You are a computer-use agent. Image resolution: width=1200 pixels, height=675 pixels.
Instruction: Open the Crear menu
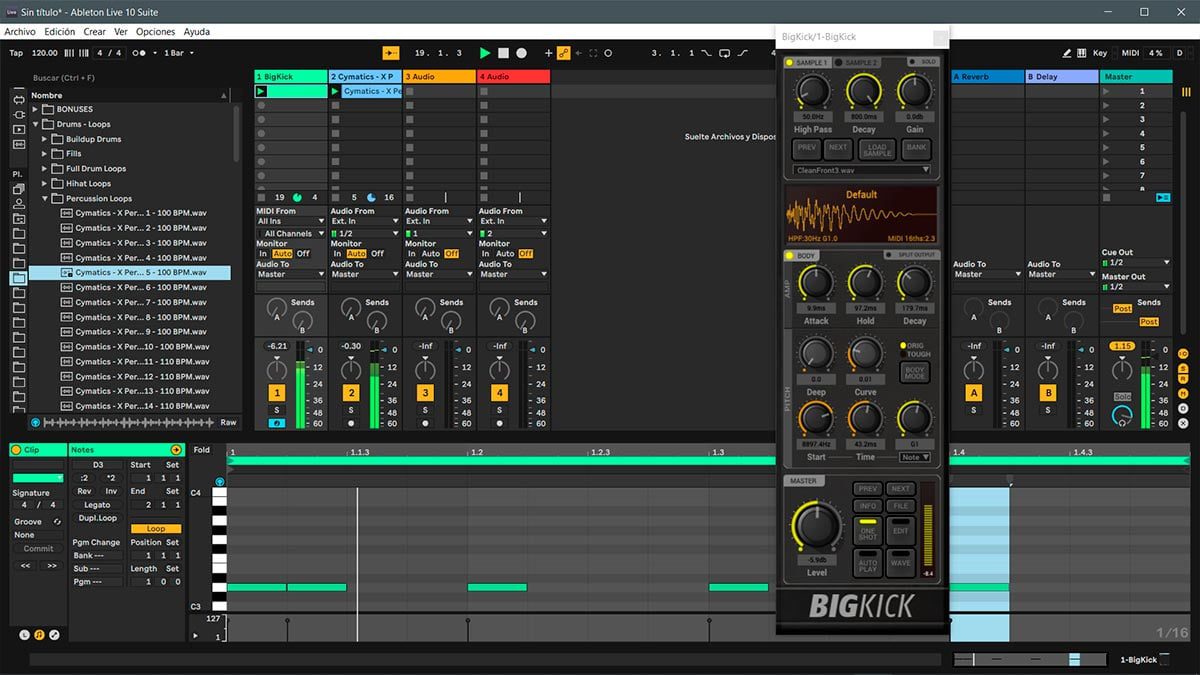click(95, 32)
